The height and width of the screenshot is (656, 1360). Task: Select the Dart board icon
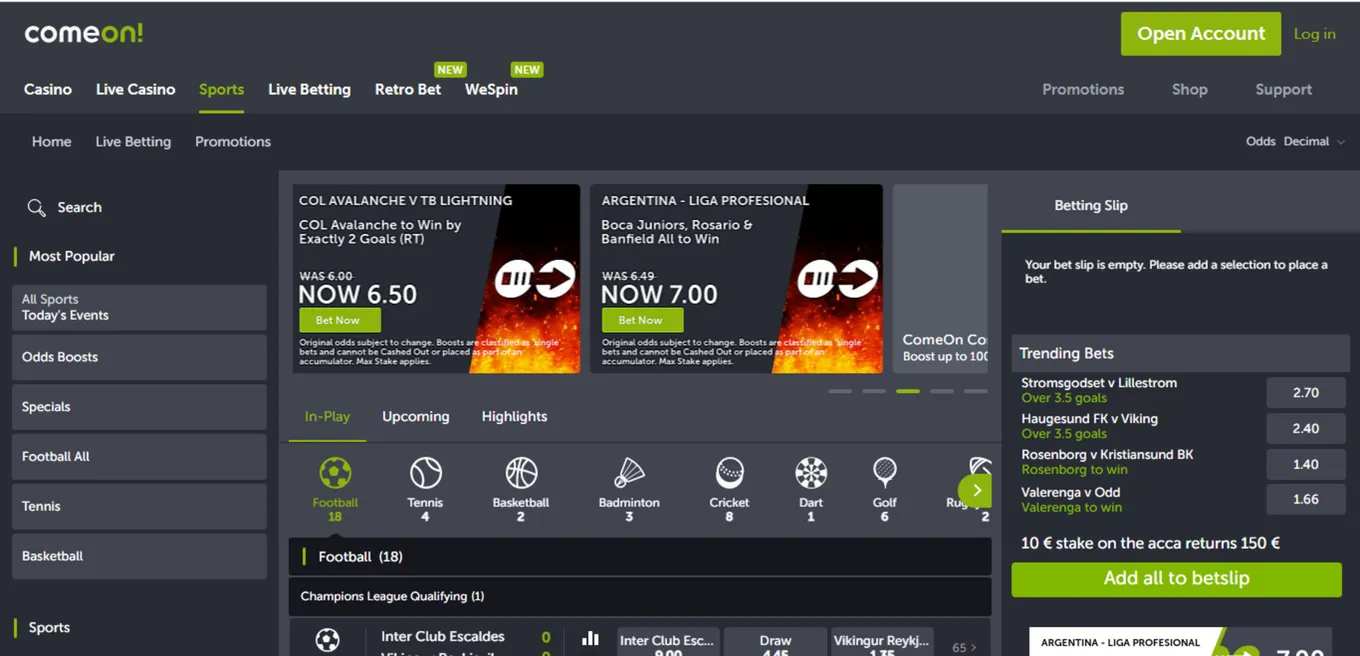(x=811, y=473)
